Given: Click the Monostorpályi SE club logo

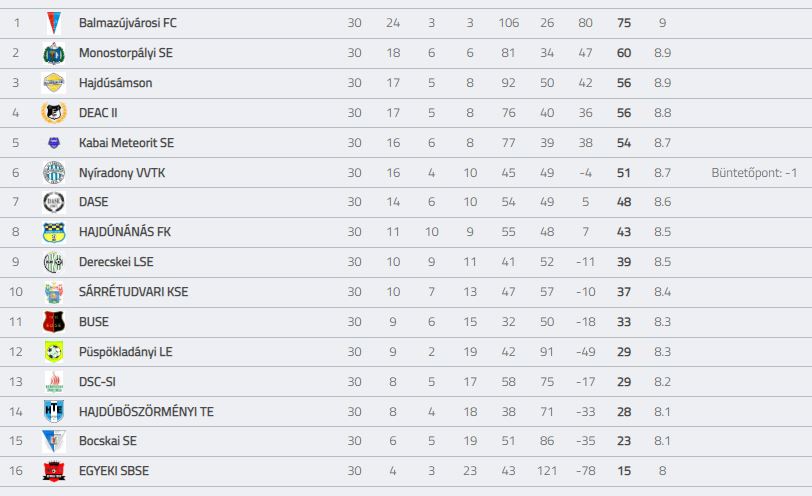Looking at the screenshot, I should 54,53.
